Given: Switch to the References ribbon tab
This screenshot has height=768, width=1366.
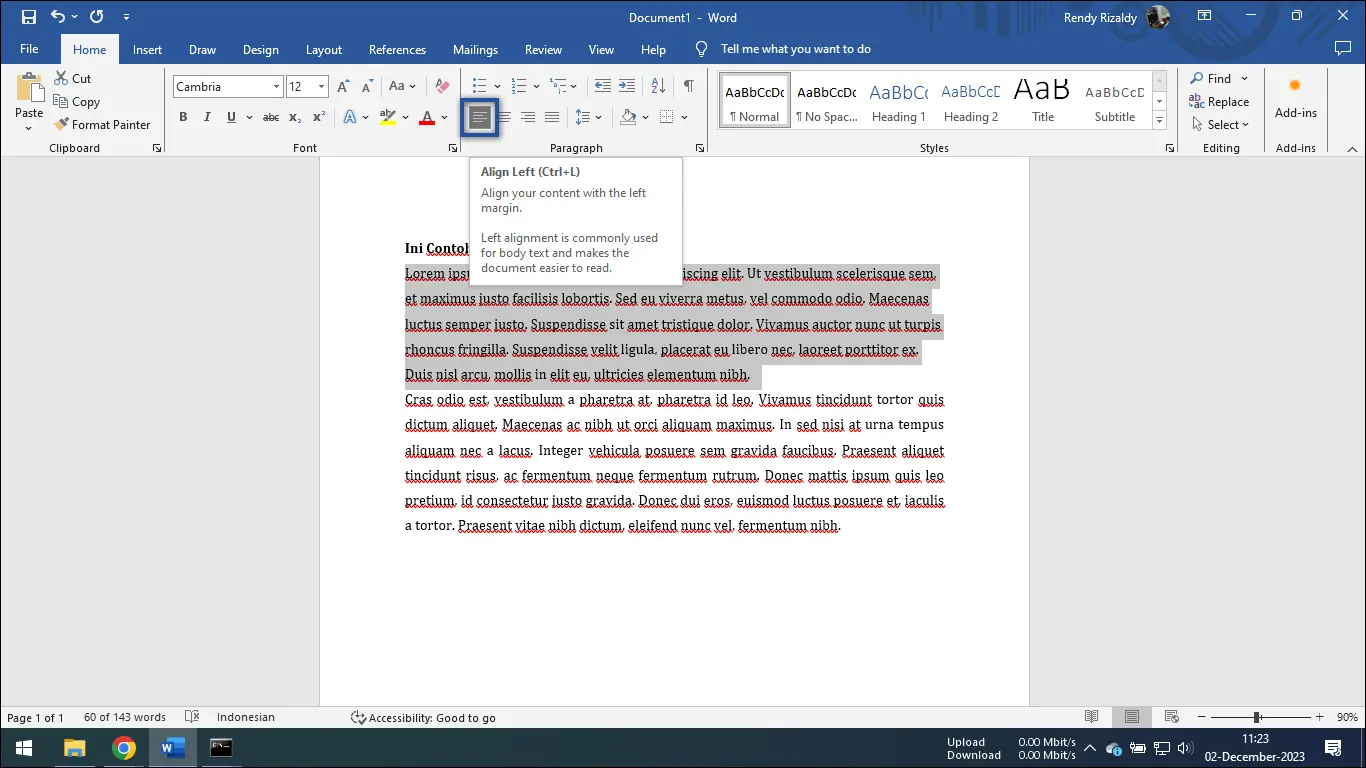Looking at the screenshot, I should (x=397, y=49).
